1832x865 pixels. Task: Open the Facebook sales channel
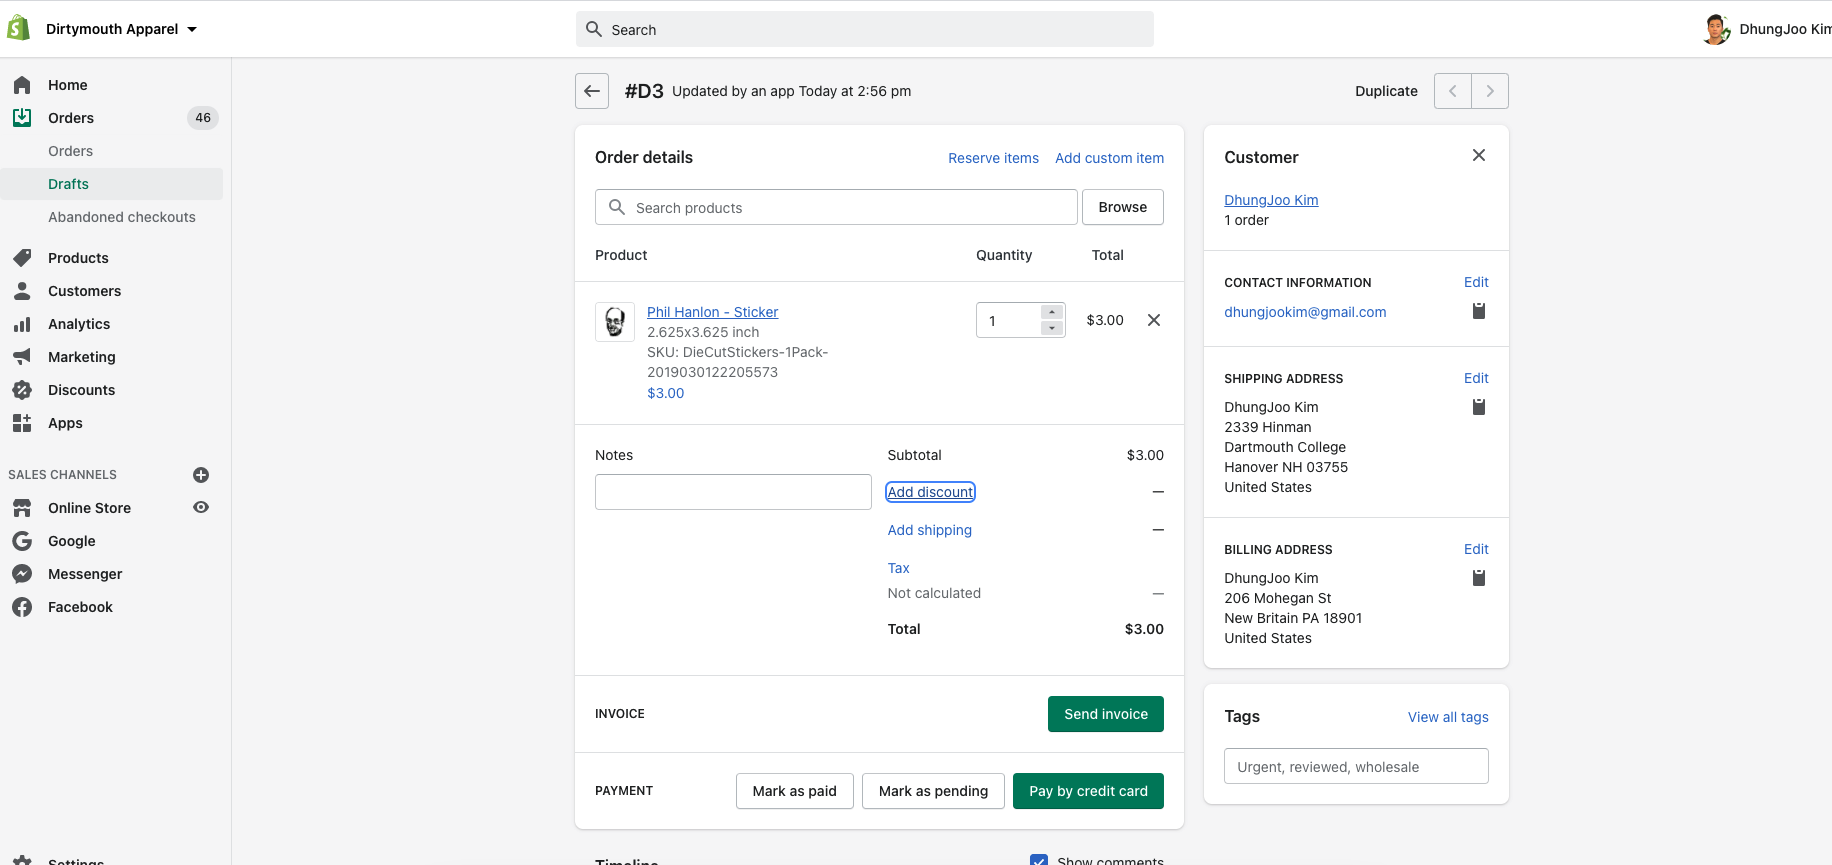(80, 607)
